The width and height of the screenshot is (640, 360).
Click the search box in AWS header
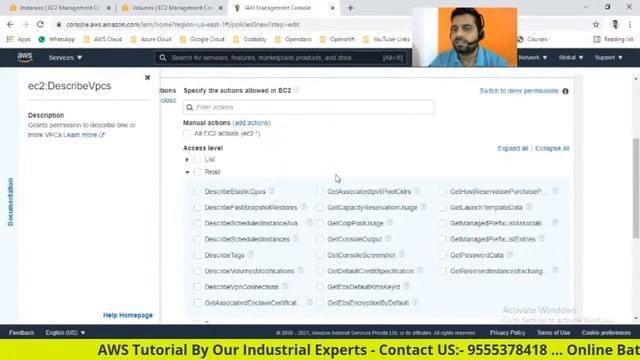pyautogui.click(x=281, y=58)
